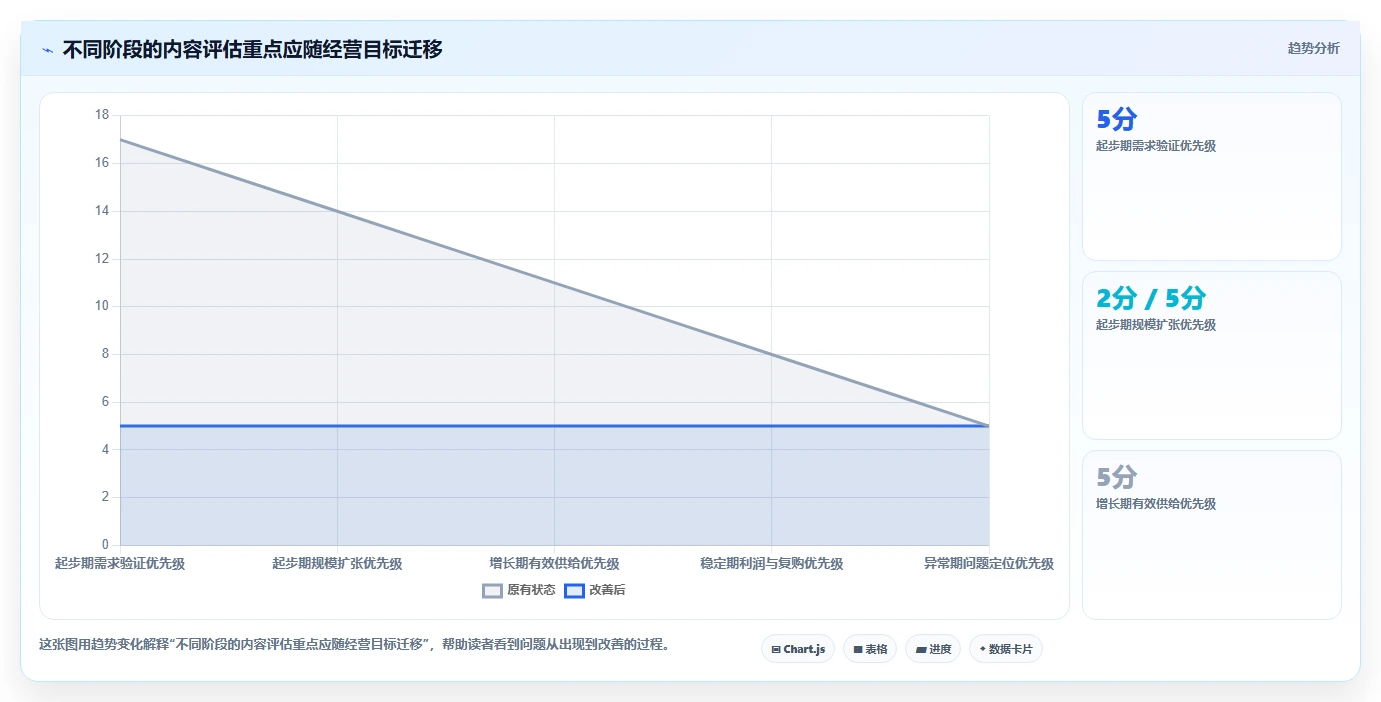
Task: Click the 趋势分析 label in header
Action: (1313, 49)
